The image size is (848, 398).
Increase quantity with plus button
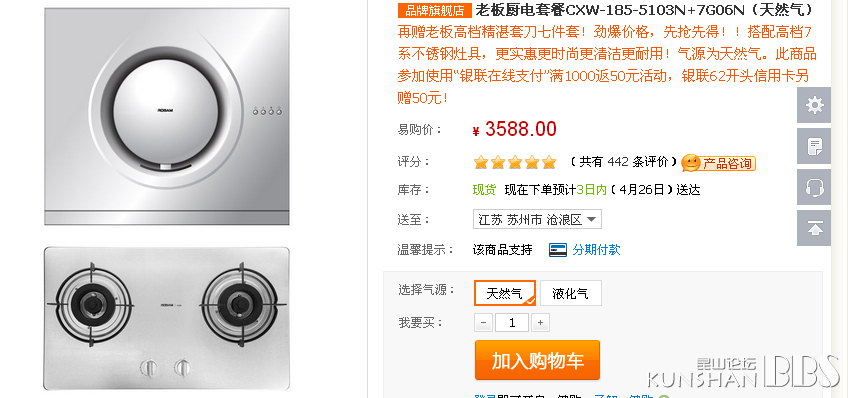(540, 323)
